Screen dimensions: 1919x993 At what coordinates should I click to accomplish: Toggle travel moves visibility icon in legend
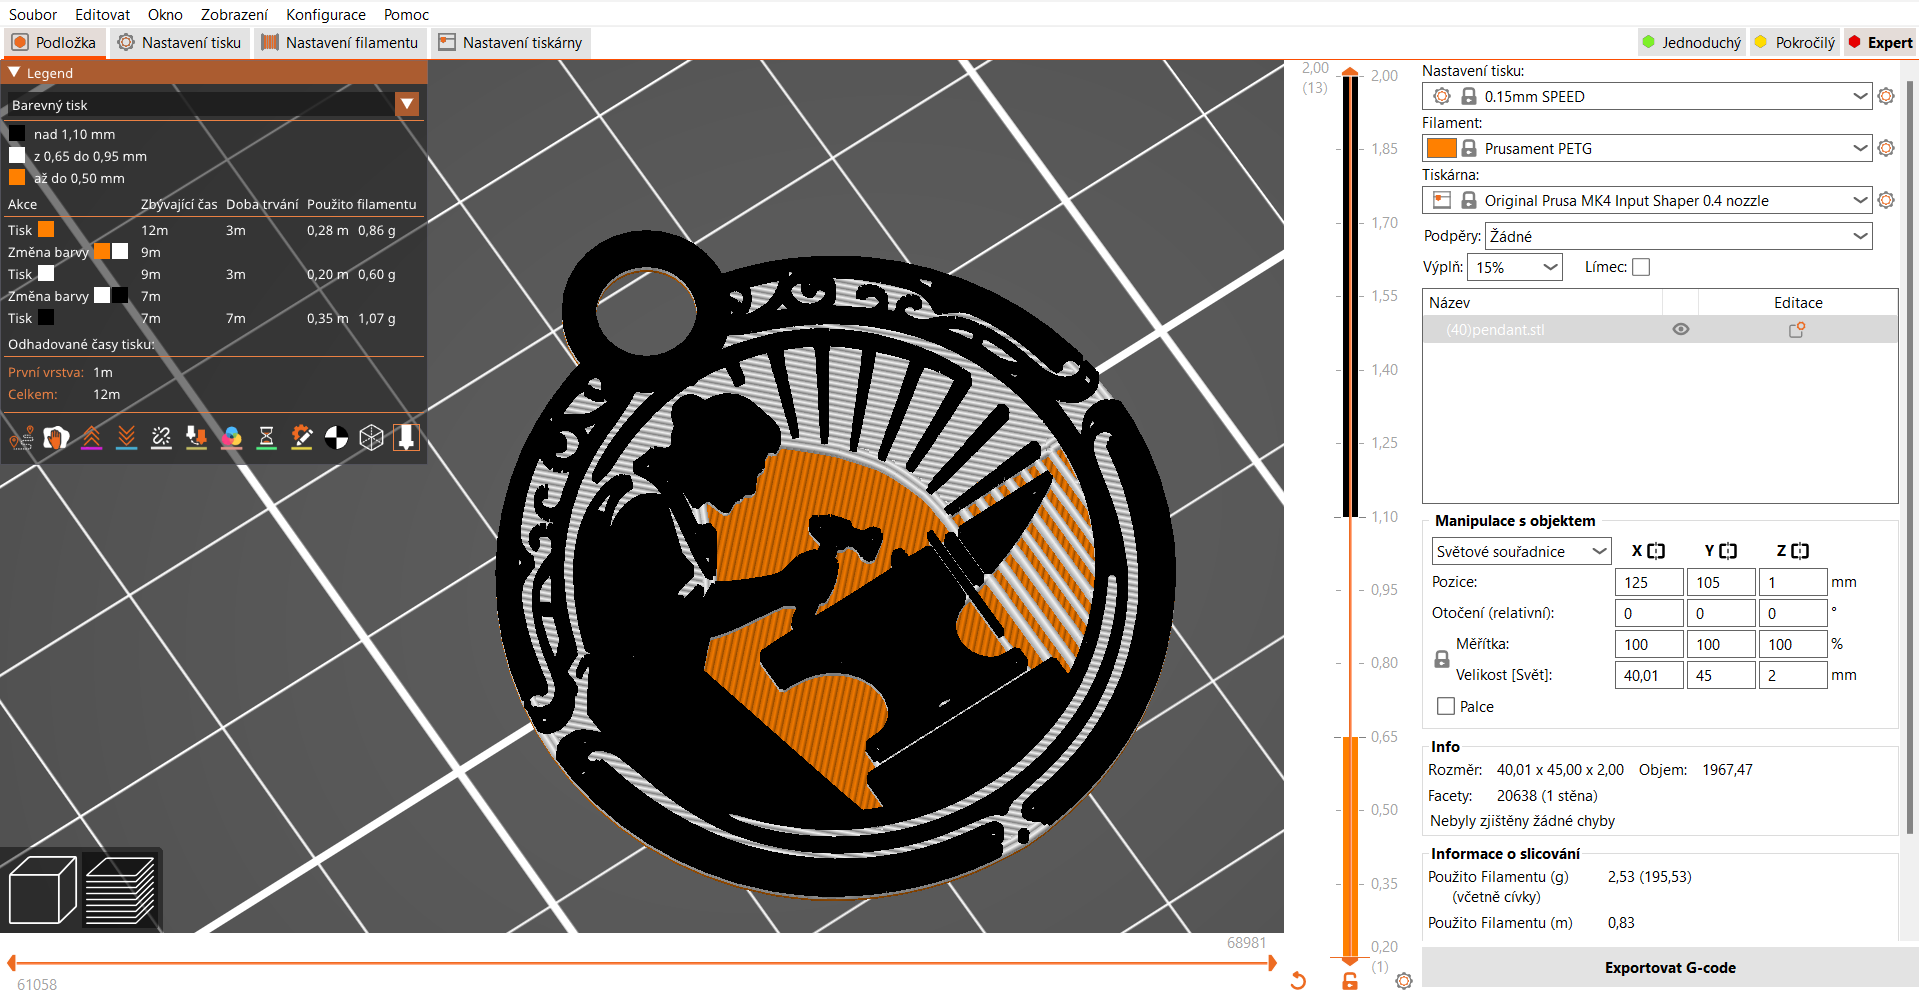click(21, 438)
